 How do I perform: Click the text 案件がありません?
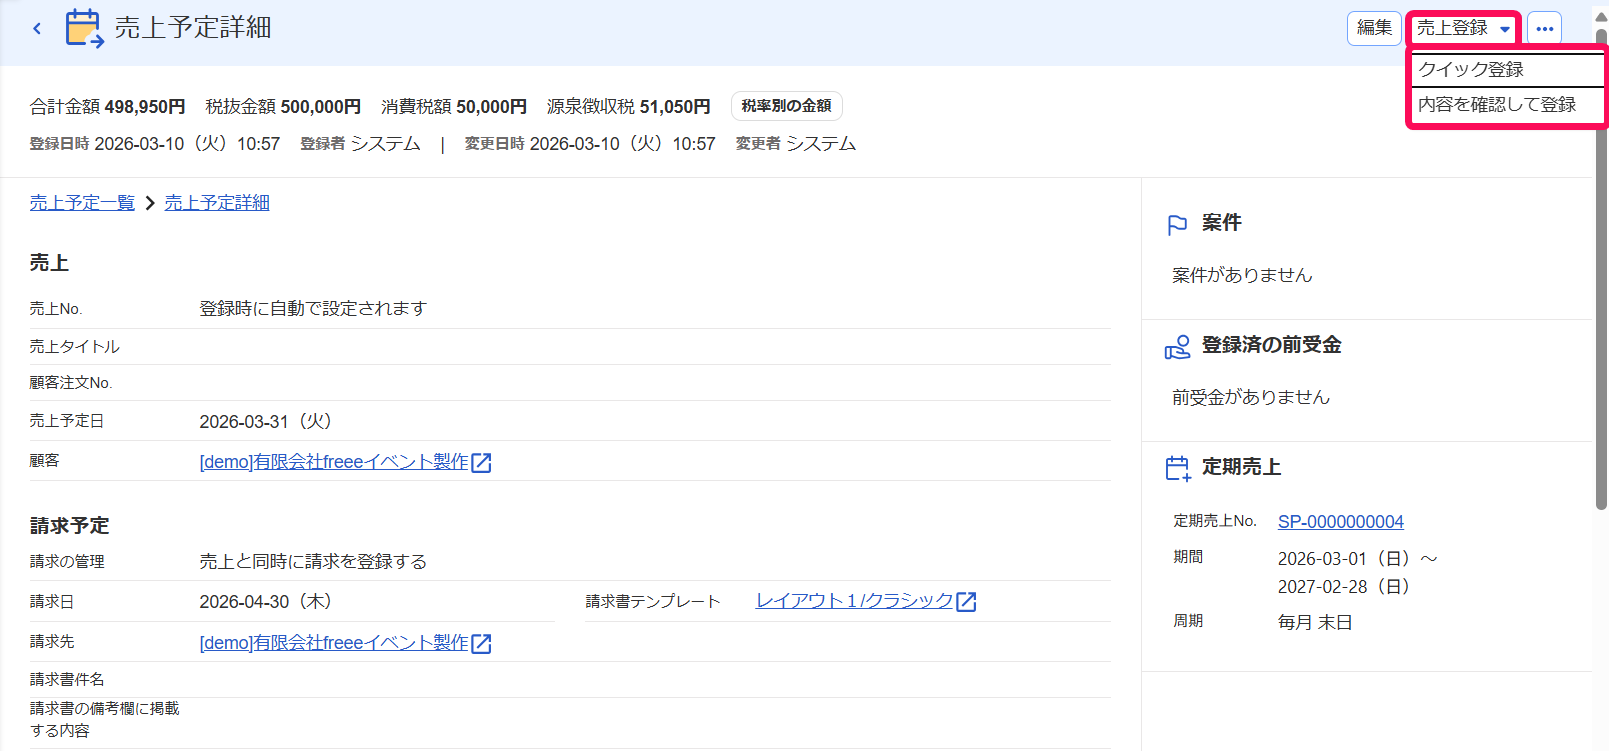click(x=1242, y=275)
